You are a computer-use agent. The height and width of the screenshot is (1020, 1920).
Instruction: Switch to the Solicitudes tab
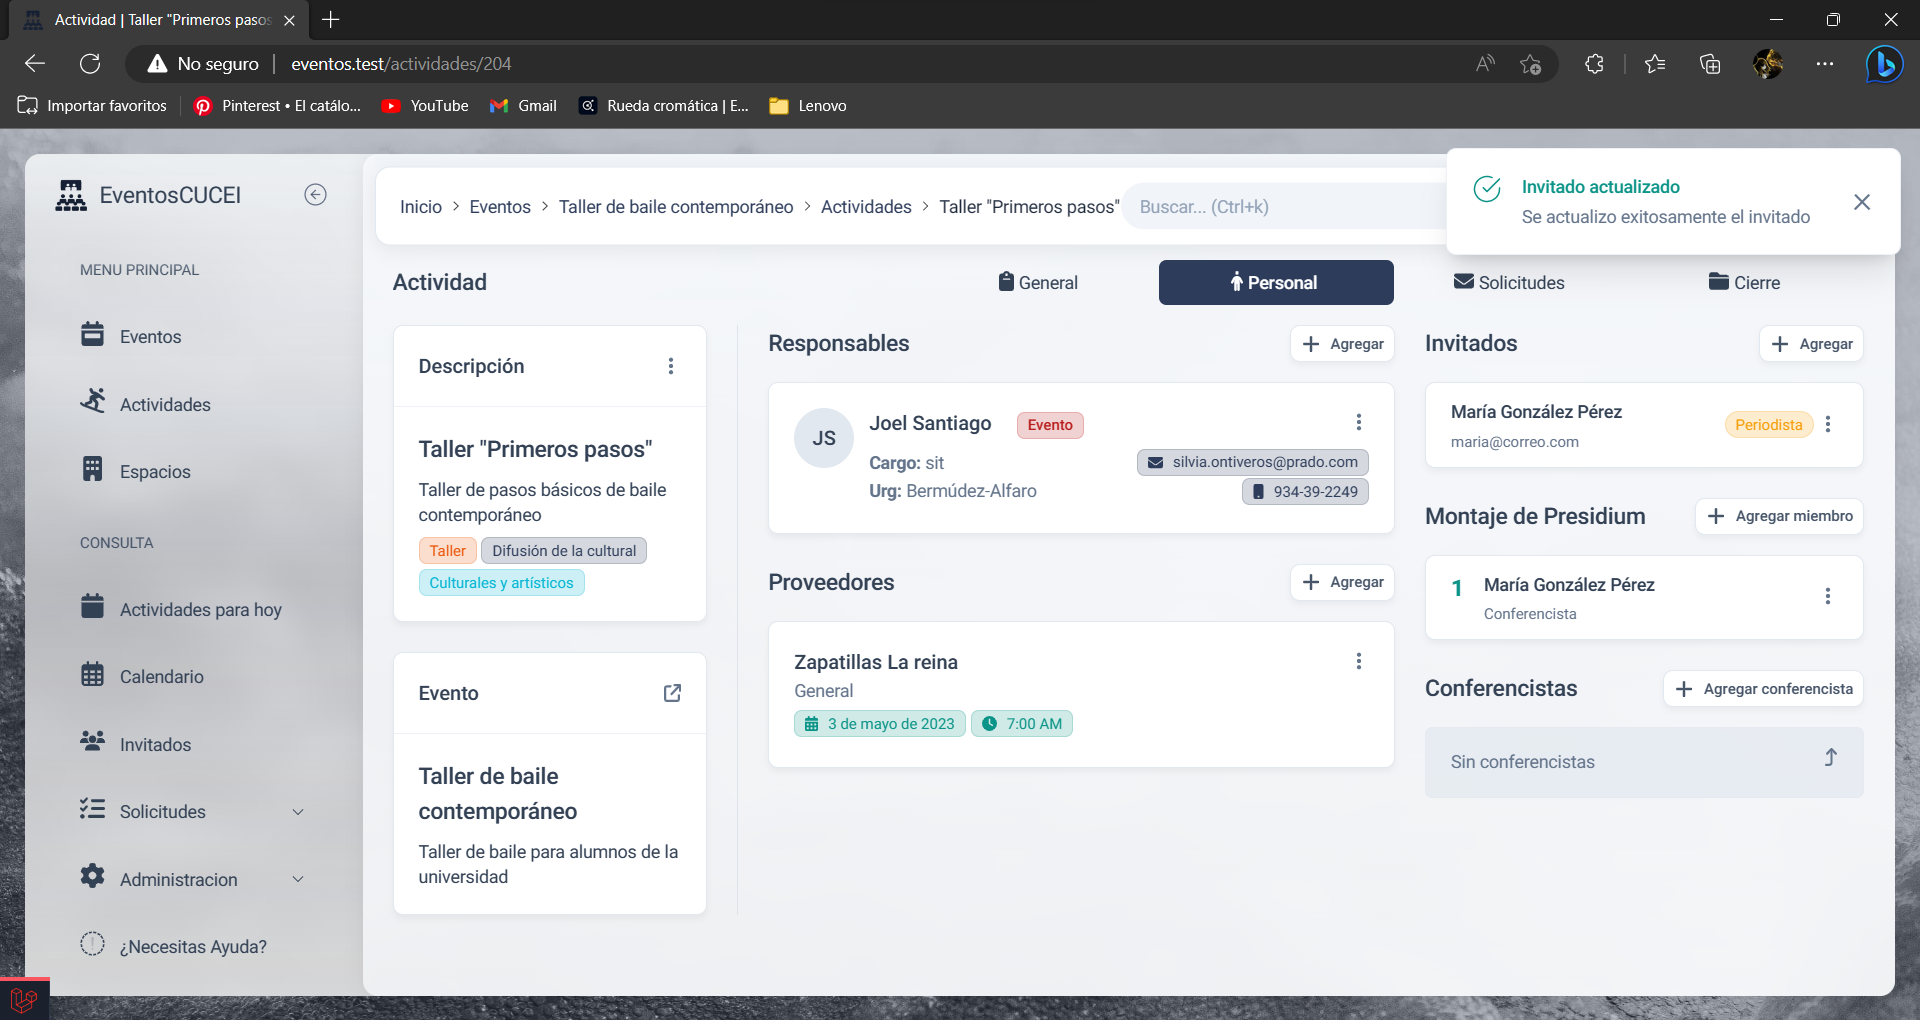click(x=1509, y=283)
